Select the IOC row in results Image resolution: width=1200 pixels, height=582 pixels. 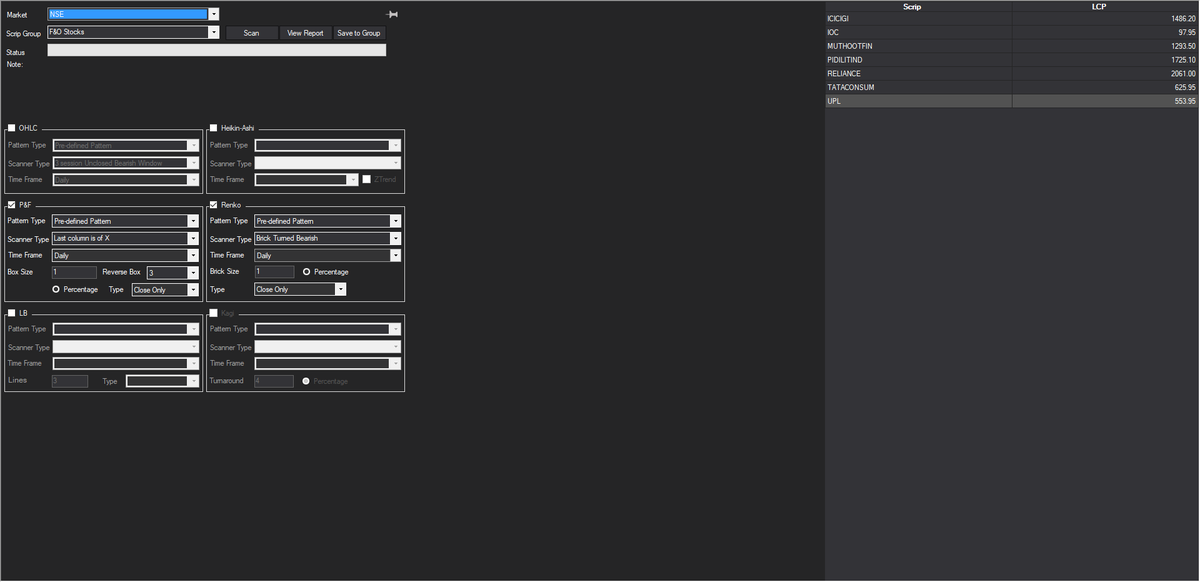1012,32
